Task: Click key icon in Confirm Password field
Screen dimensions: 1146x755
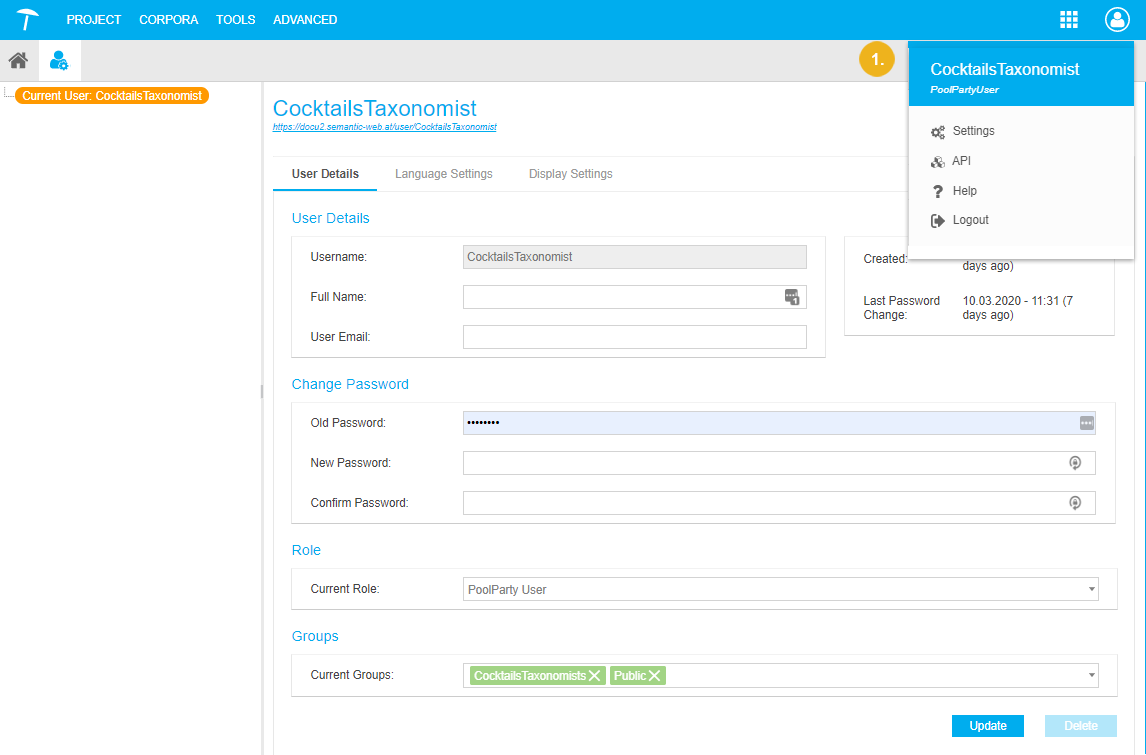Action: pos(1075,503)
